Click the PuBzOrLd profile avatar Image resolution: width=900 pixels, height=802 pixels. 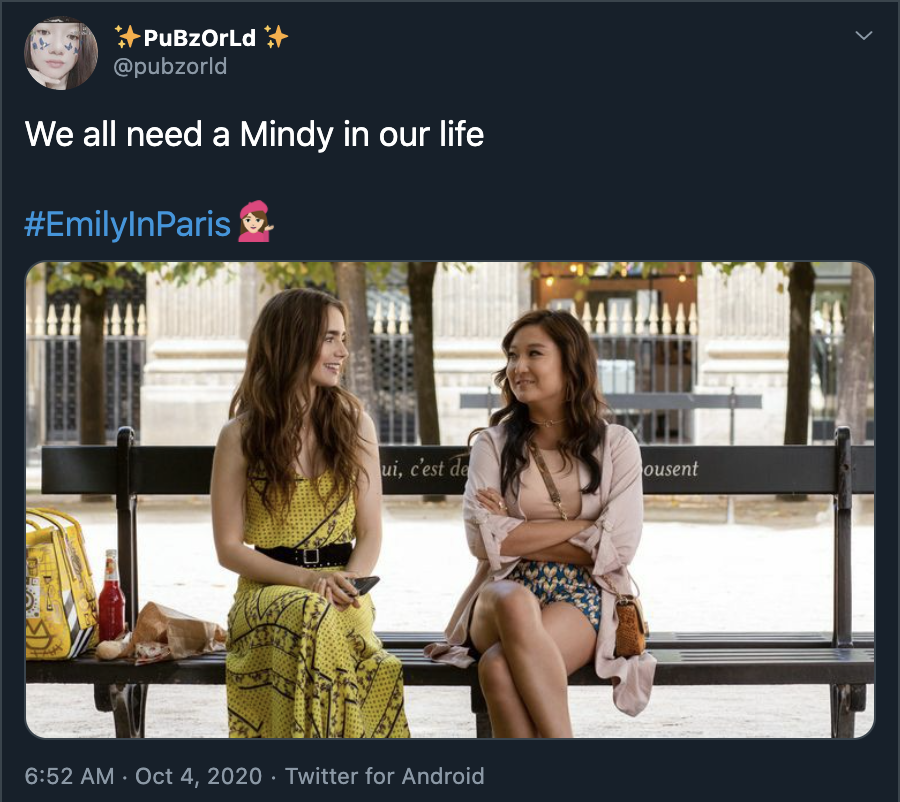(61, 53)
